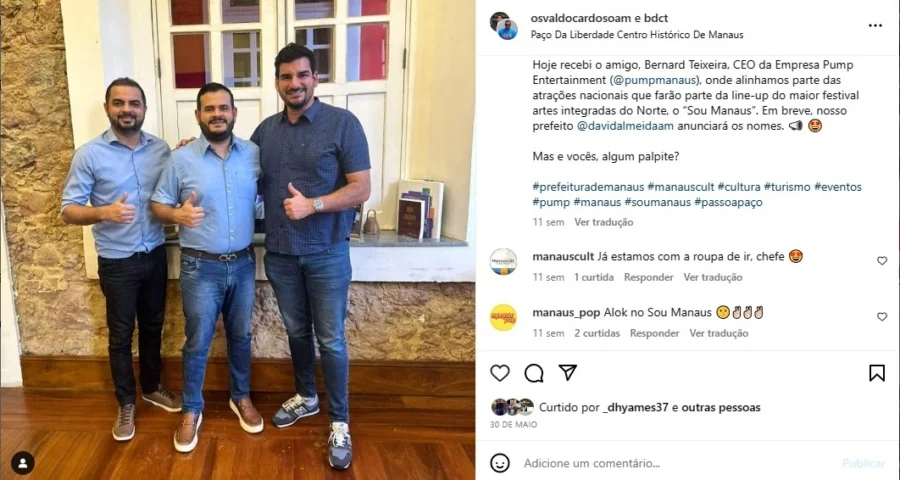Open the three-dot more options menu
The height and width of the screenshot is (480, 900).
point(875,26)
